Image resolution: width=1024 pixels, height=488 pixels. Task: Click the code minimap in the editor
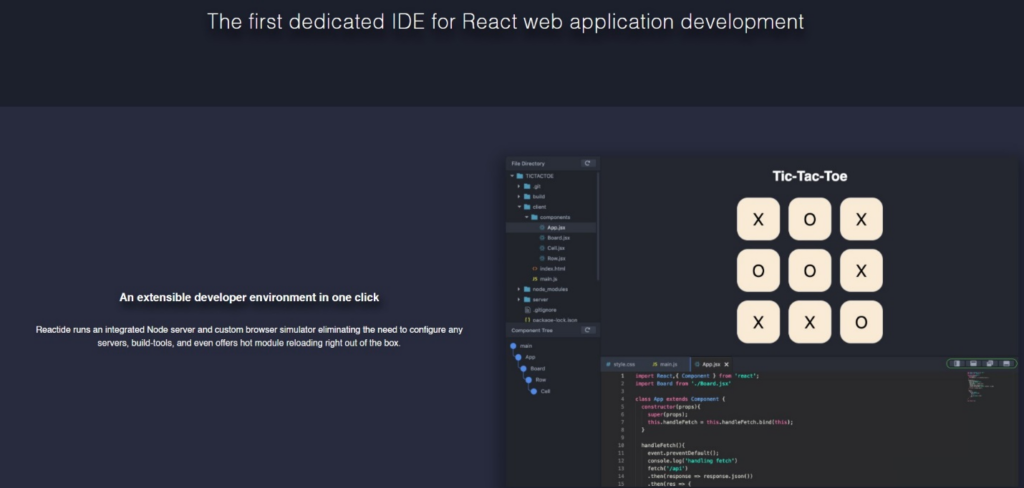[981, 385]
